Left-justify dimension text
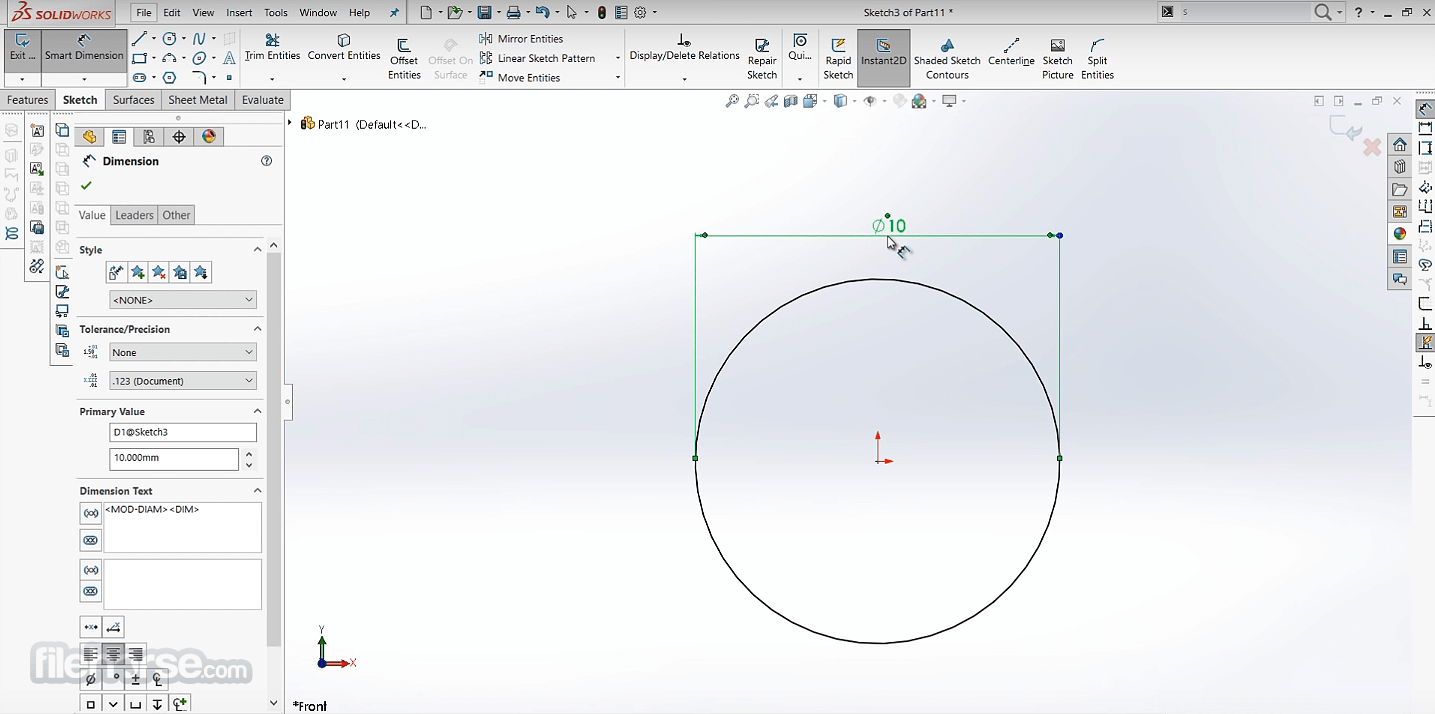The width and height of the screenshot is (1435, 714). [x=91, y=654]
